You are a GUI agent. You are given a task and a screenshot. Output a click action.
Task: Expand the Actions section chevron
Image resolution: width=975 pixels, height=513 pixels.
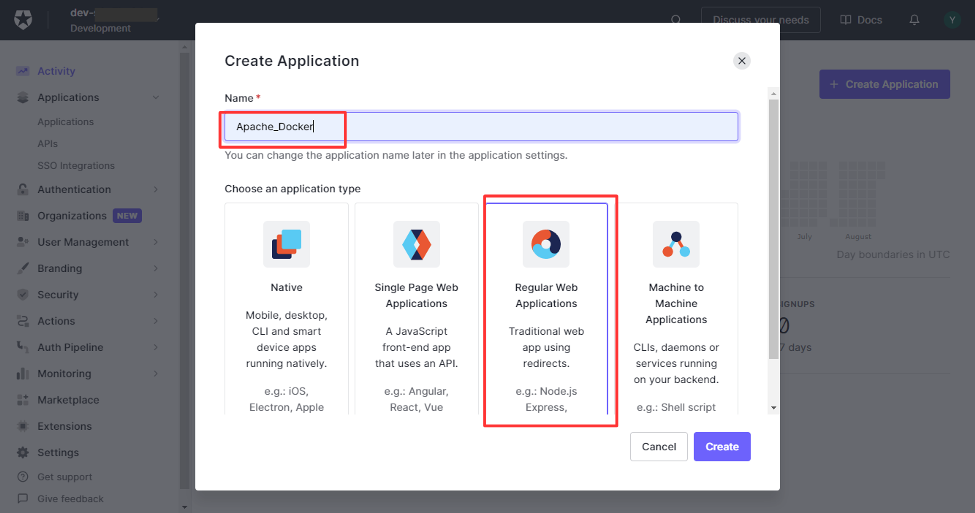[x=155, y=321]
